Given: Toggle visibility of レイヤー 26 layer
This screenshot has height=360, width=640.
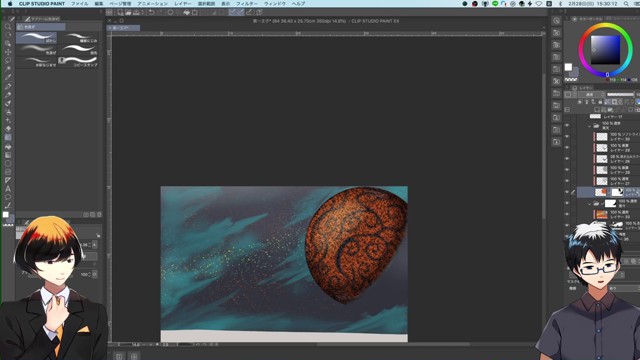Looking at the screenshot, I should (567, 159).
